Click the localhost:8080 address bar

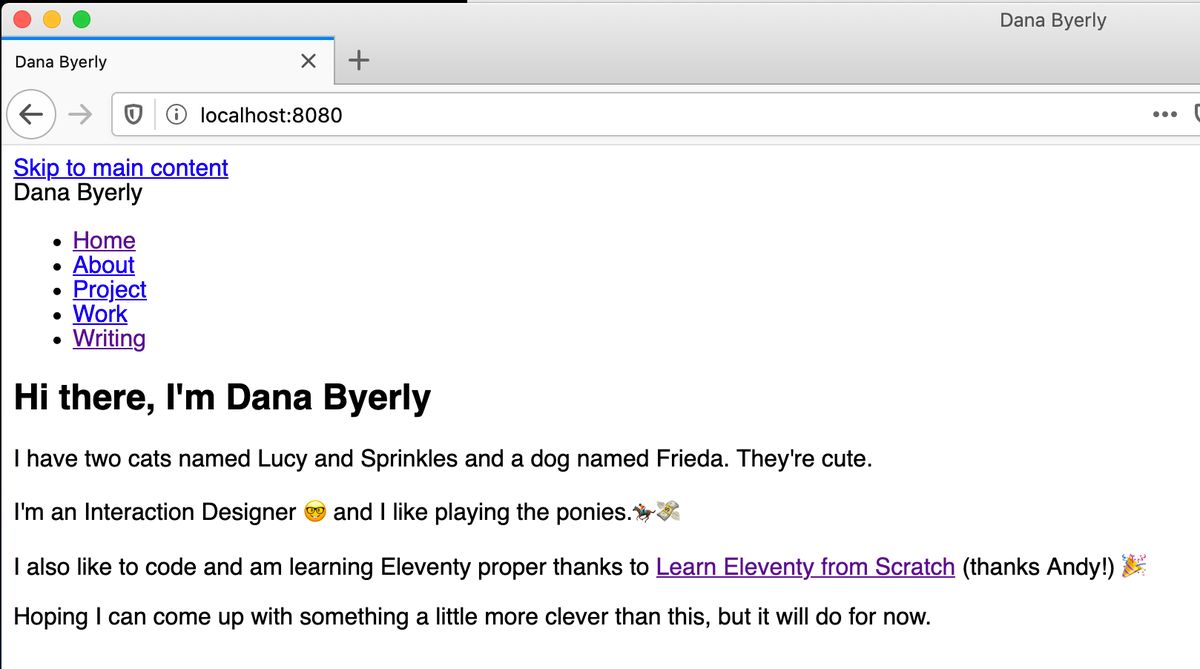pos(600,115)
